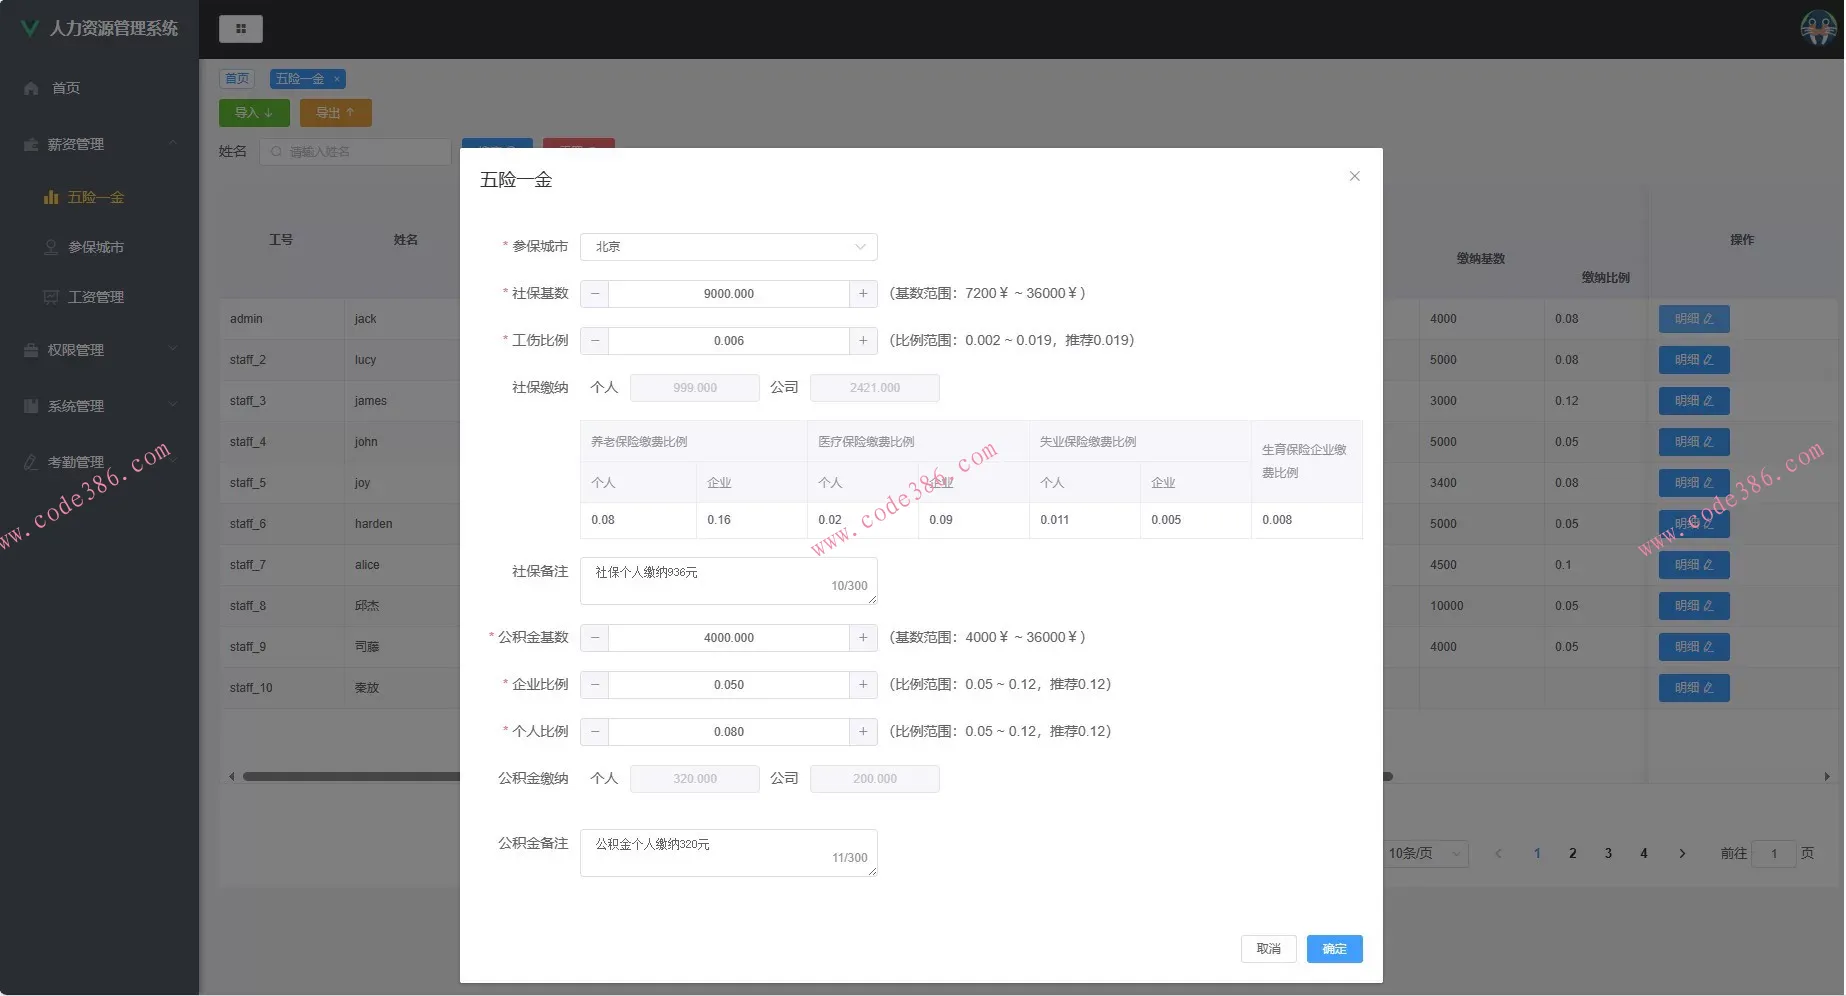Click the orange 导出 export button
The width and height of the screenshot is (1846, 996).
coord(335,112)
